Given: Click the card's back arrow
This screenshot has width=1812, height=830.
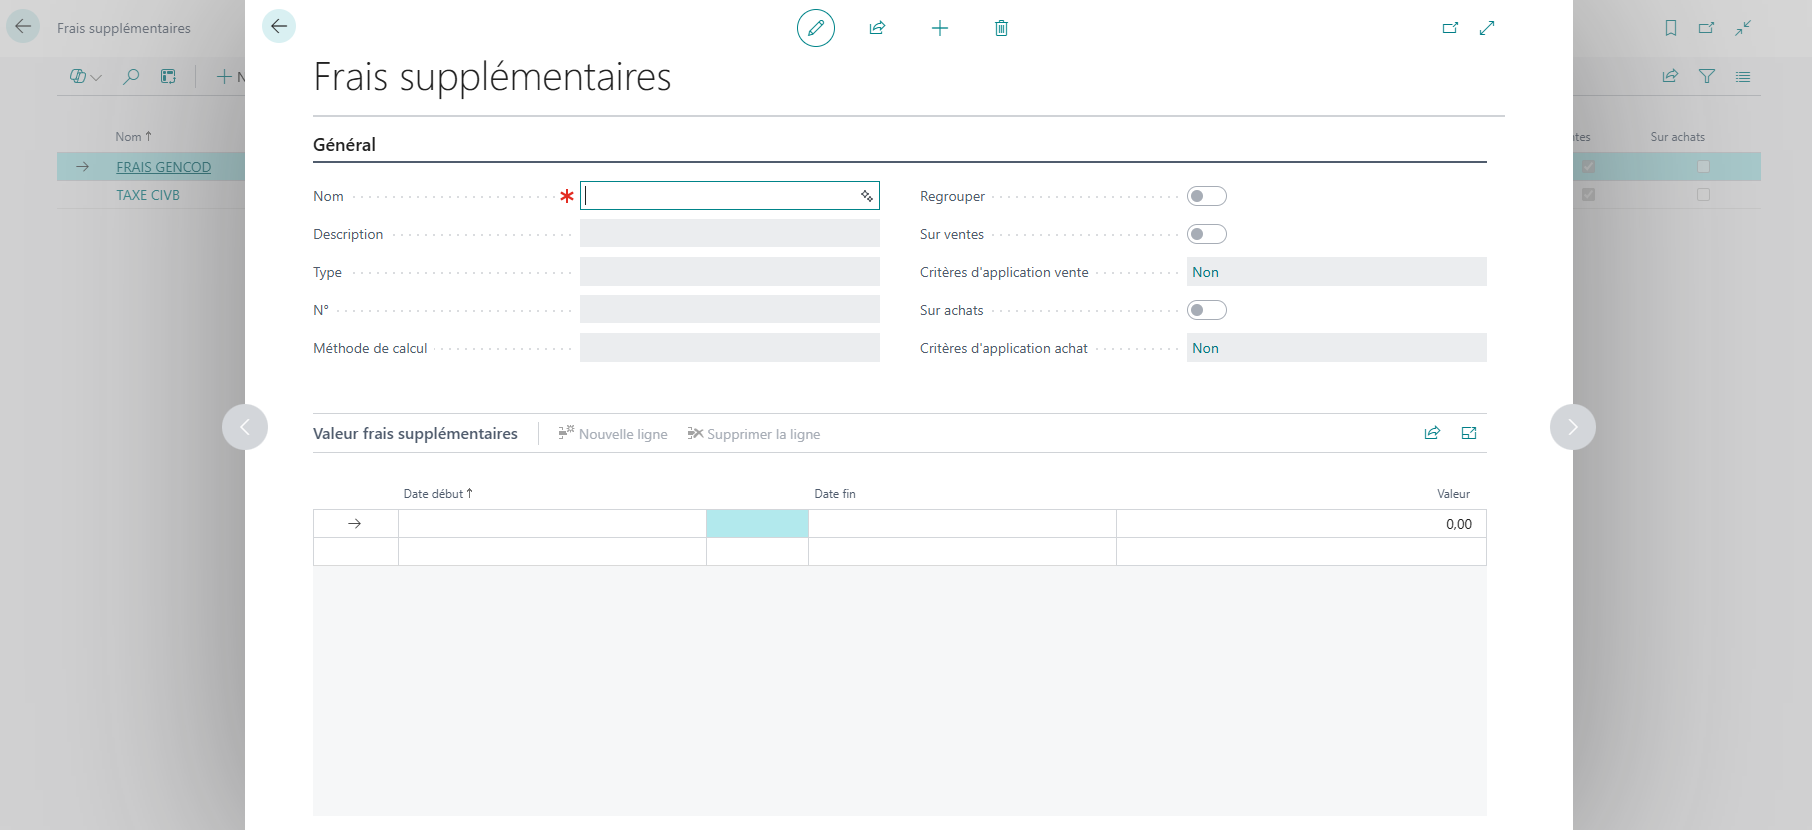Looking at the screenshot, I should [x=279, y=26].
